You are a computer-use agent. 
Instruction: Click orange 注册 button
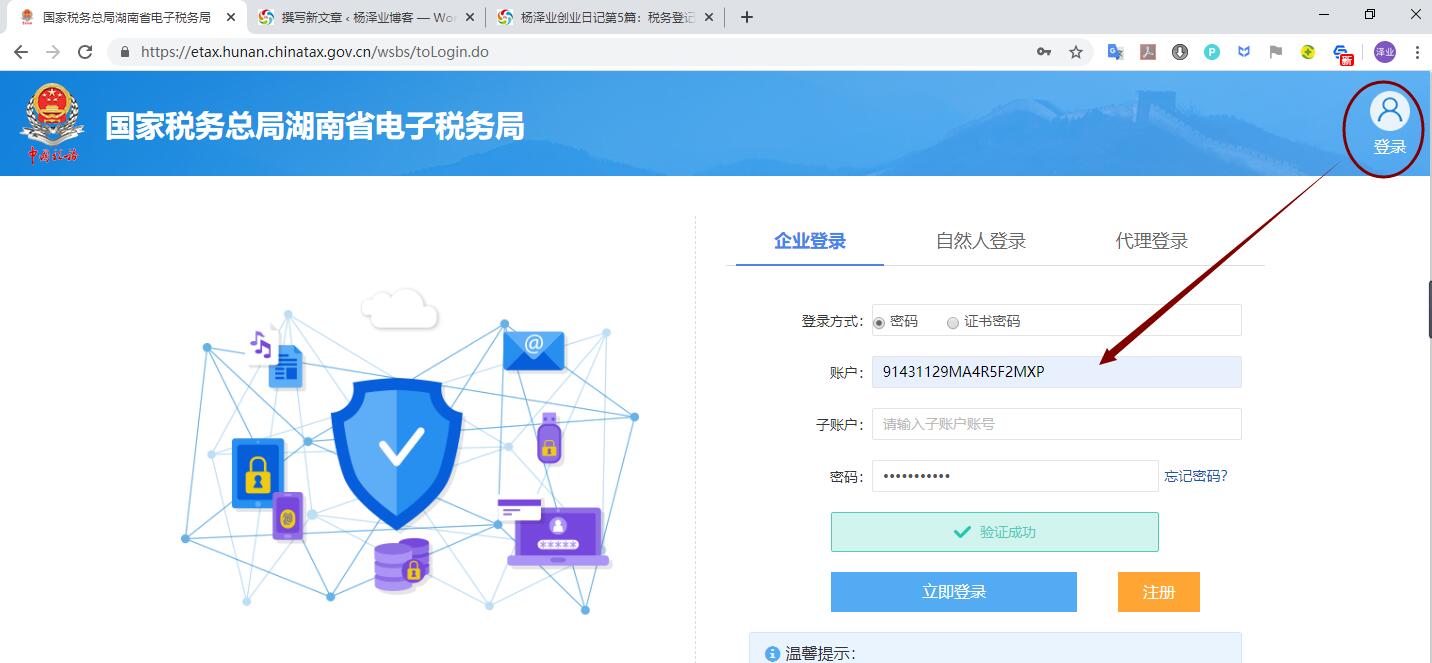(1159, 592)
